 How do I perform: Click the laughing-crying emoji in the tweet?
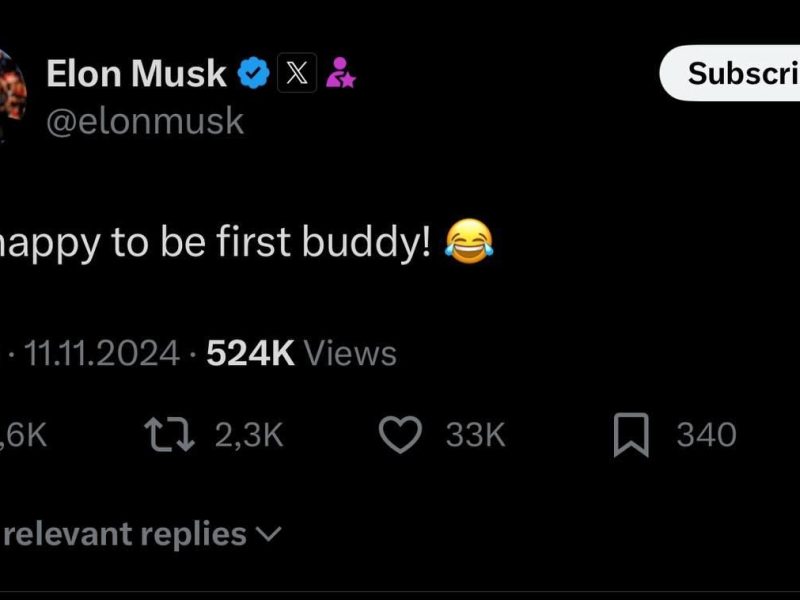pyautogui.click(x=470, y=244)
